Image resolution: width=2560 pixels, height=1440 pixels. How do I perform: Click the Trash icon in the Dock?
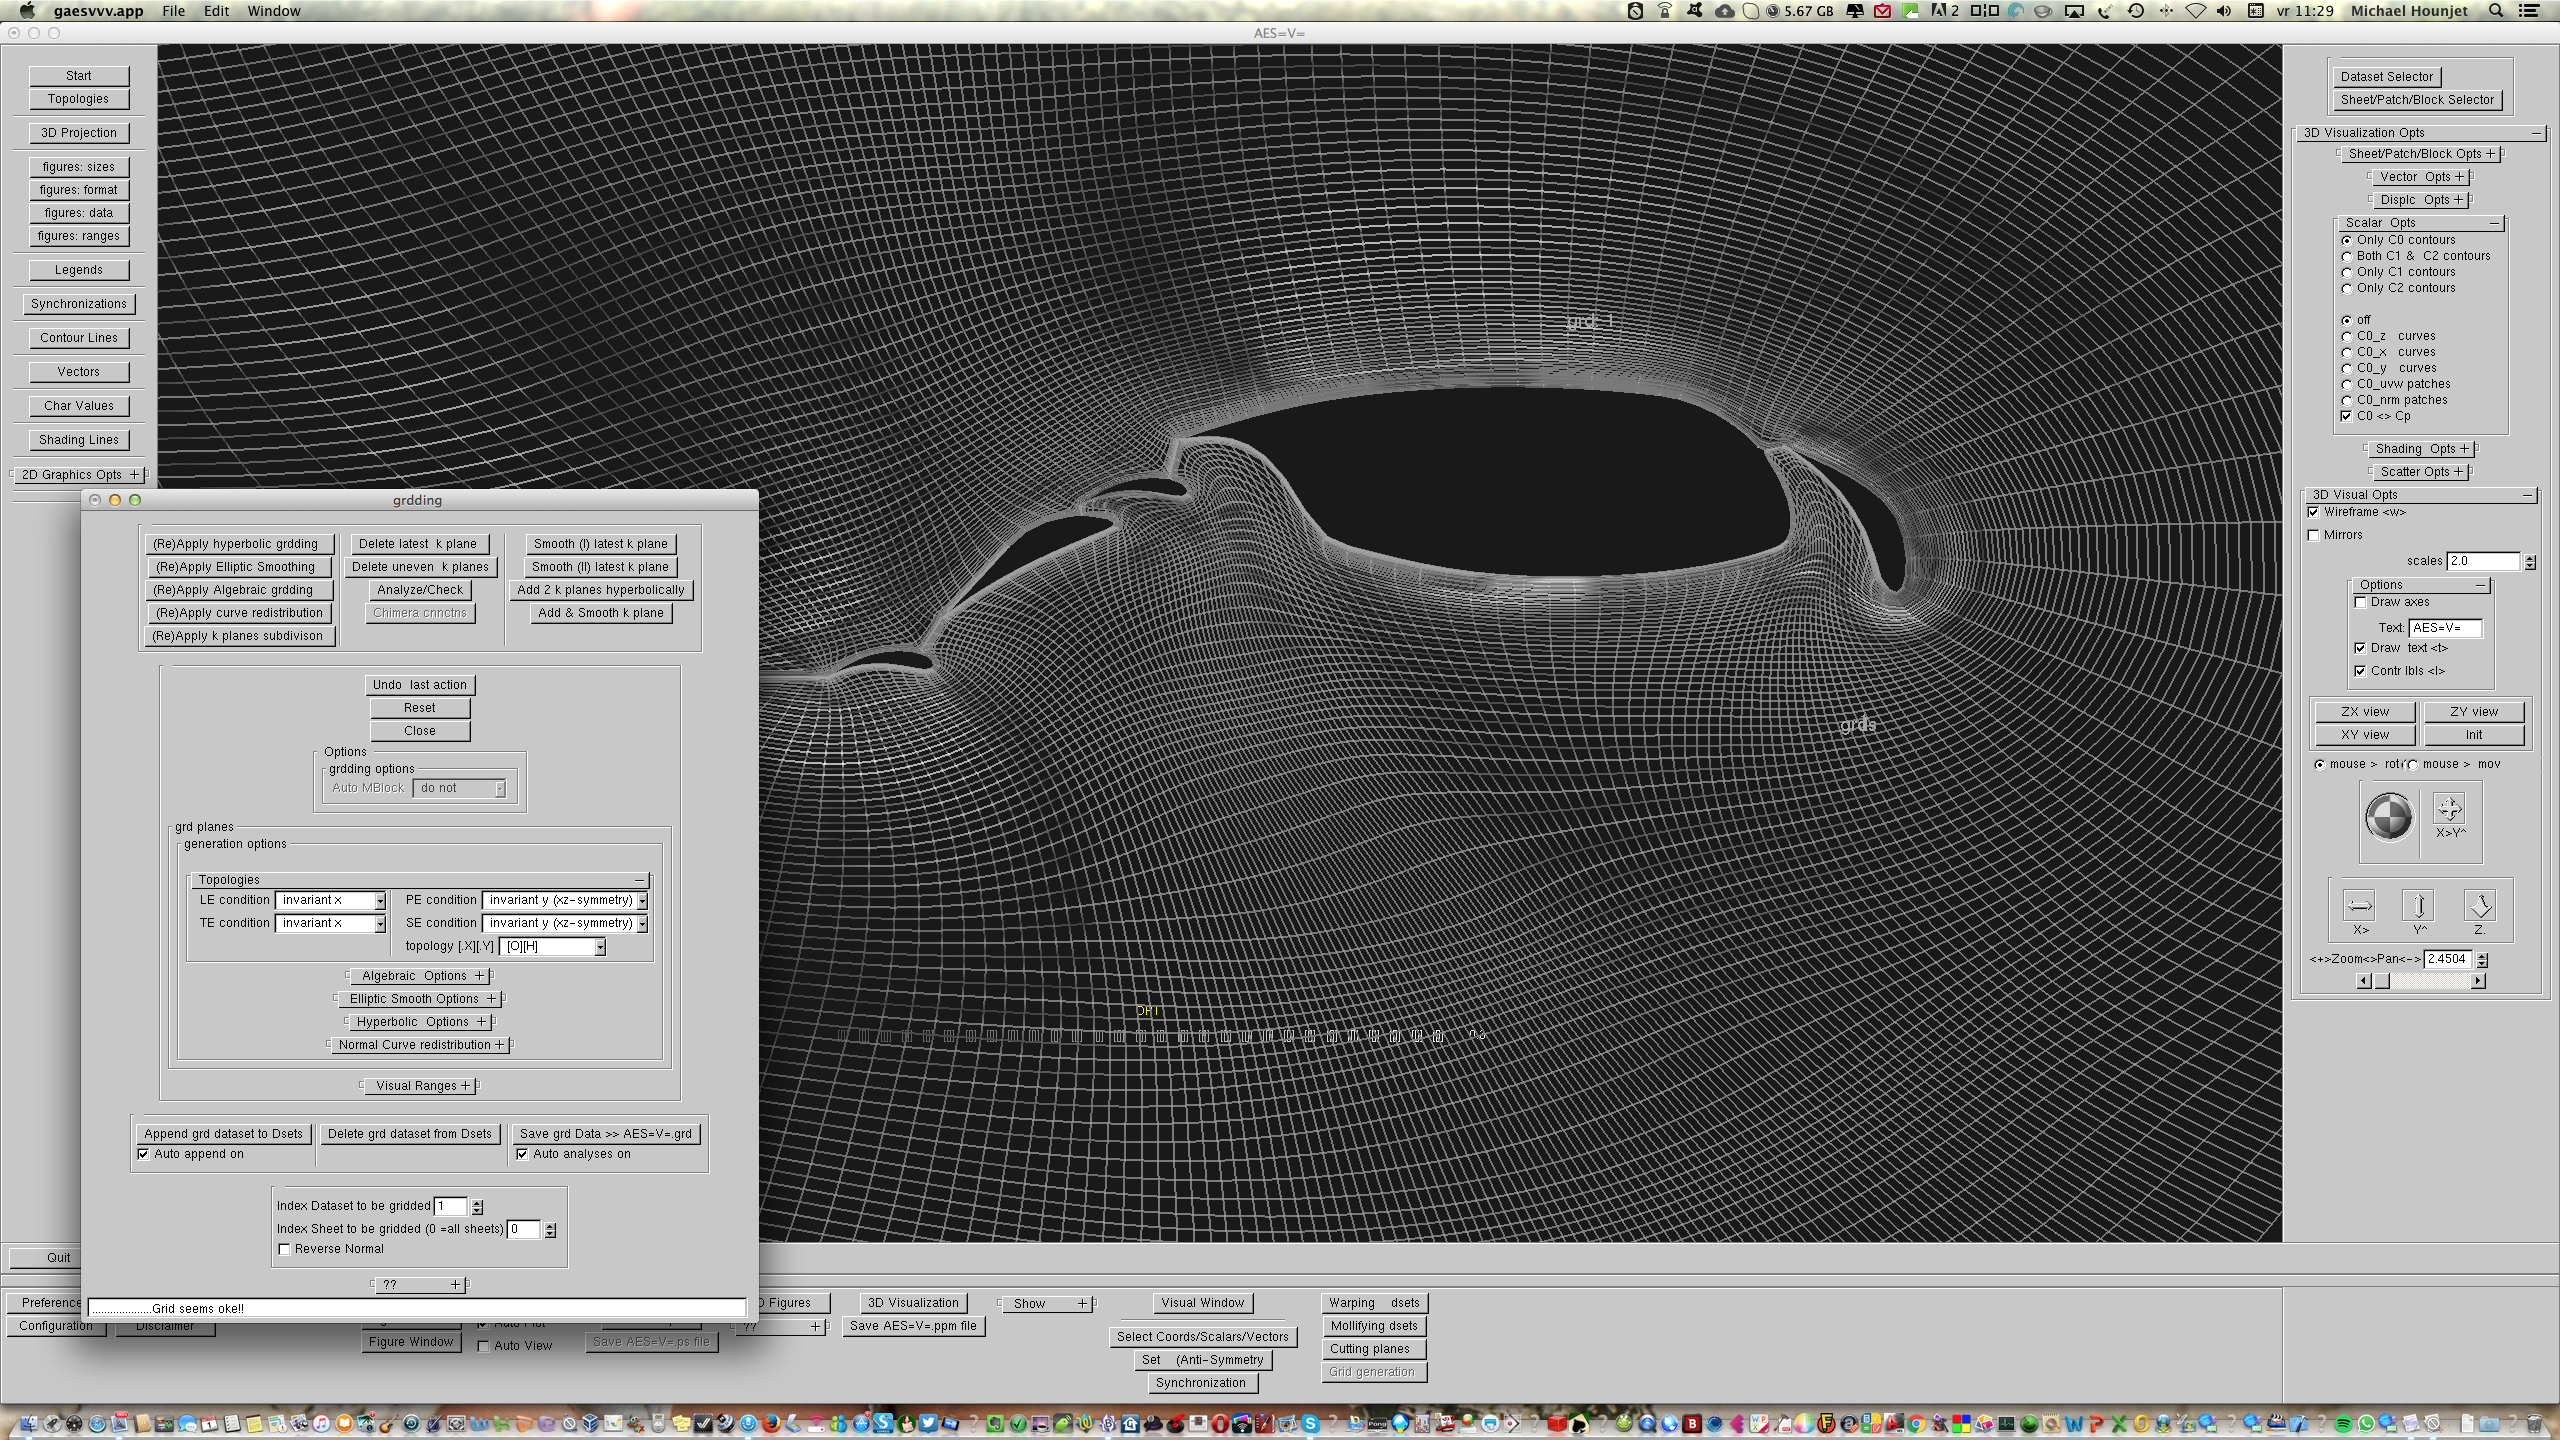(2533, 1423)
